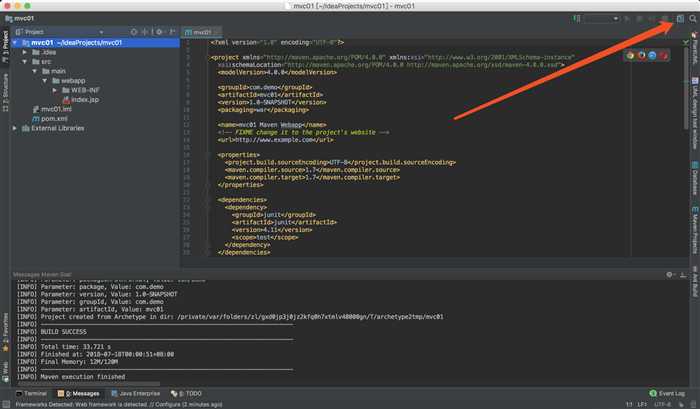Click the Run button in toolbar
This screenshot has height=409, width=700.
coord(627,18)
